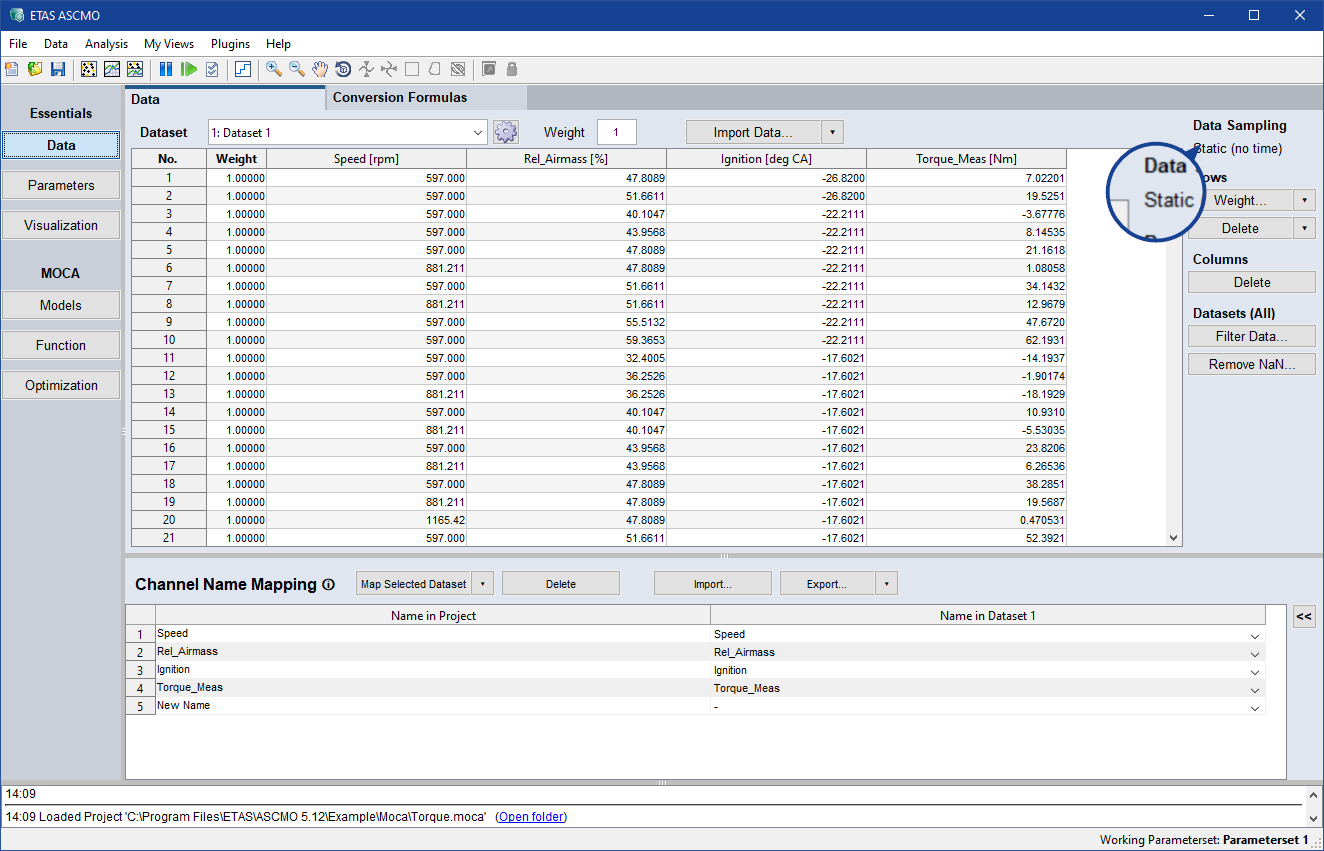Open dropdown for Torque_Meas dataset mapping
The width and height of the screenshot is (1324, 851).
pyautogui.click(x=1254, y=689)
